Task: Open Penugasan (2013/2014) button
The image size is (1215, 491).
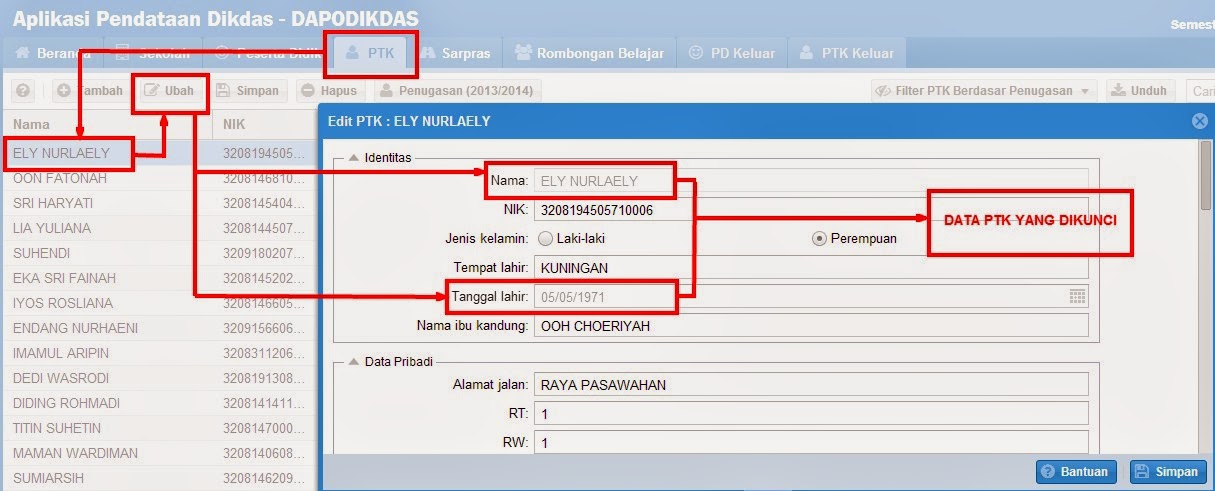Action: coord(457,91)
